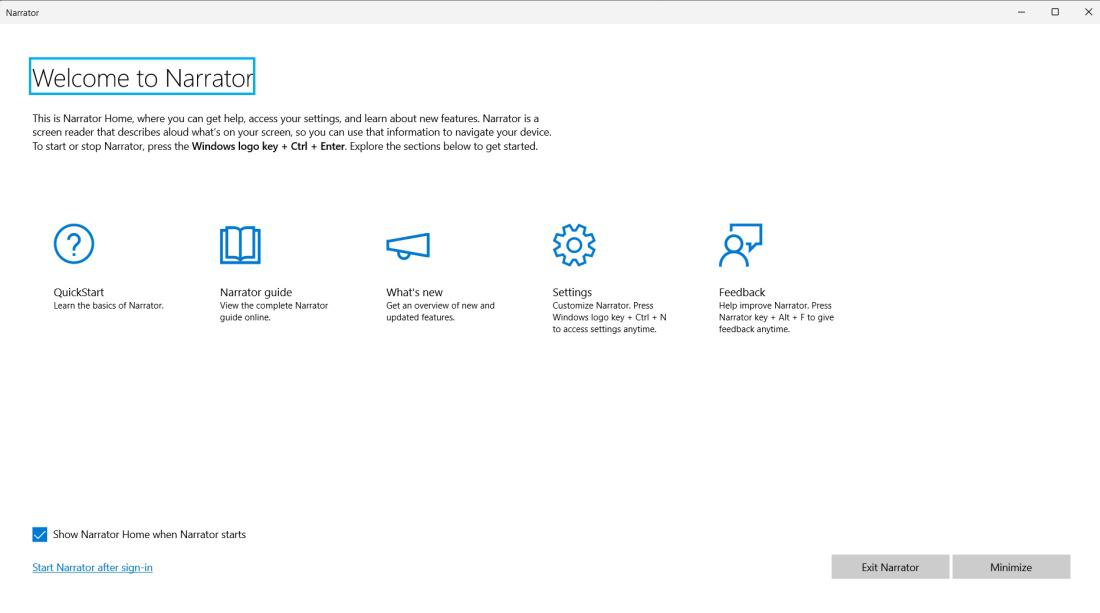Image resolution: width=1100 pixels, height=613 pixels.
Task: Open the Feedback person icon
Action: point(740,245)
